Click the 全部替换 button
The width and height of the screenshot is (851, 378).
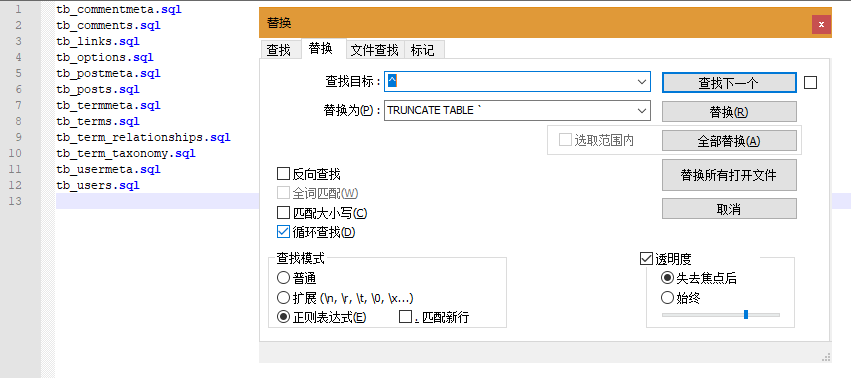tap(729, 141)
